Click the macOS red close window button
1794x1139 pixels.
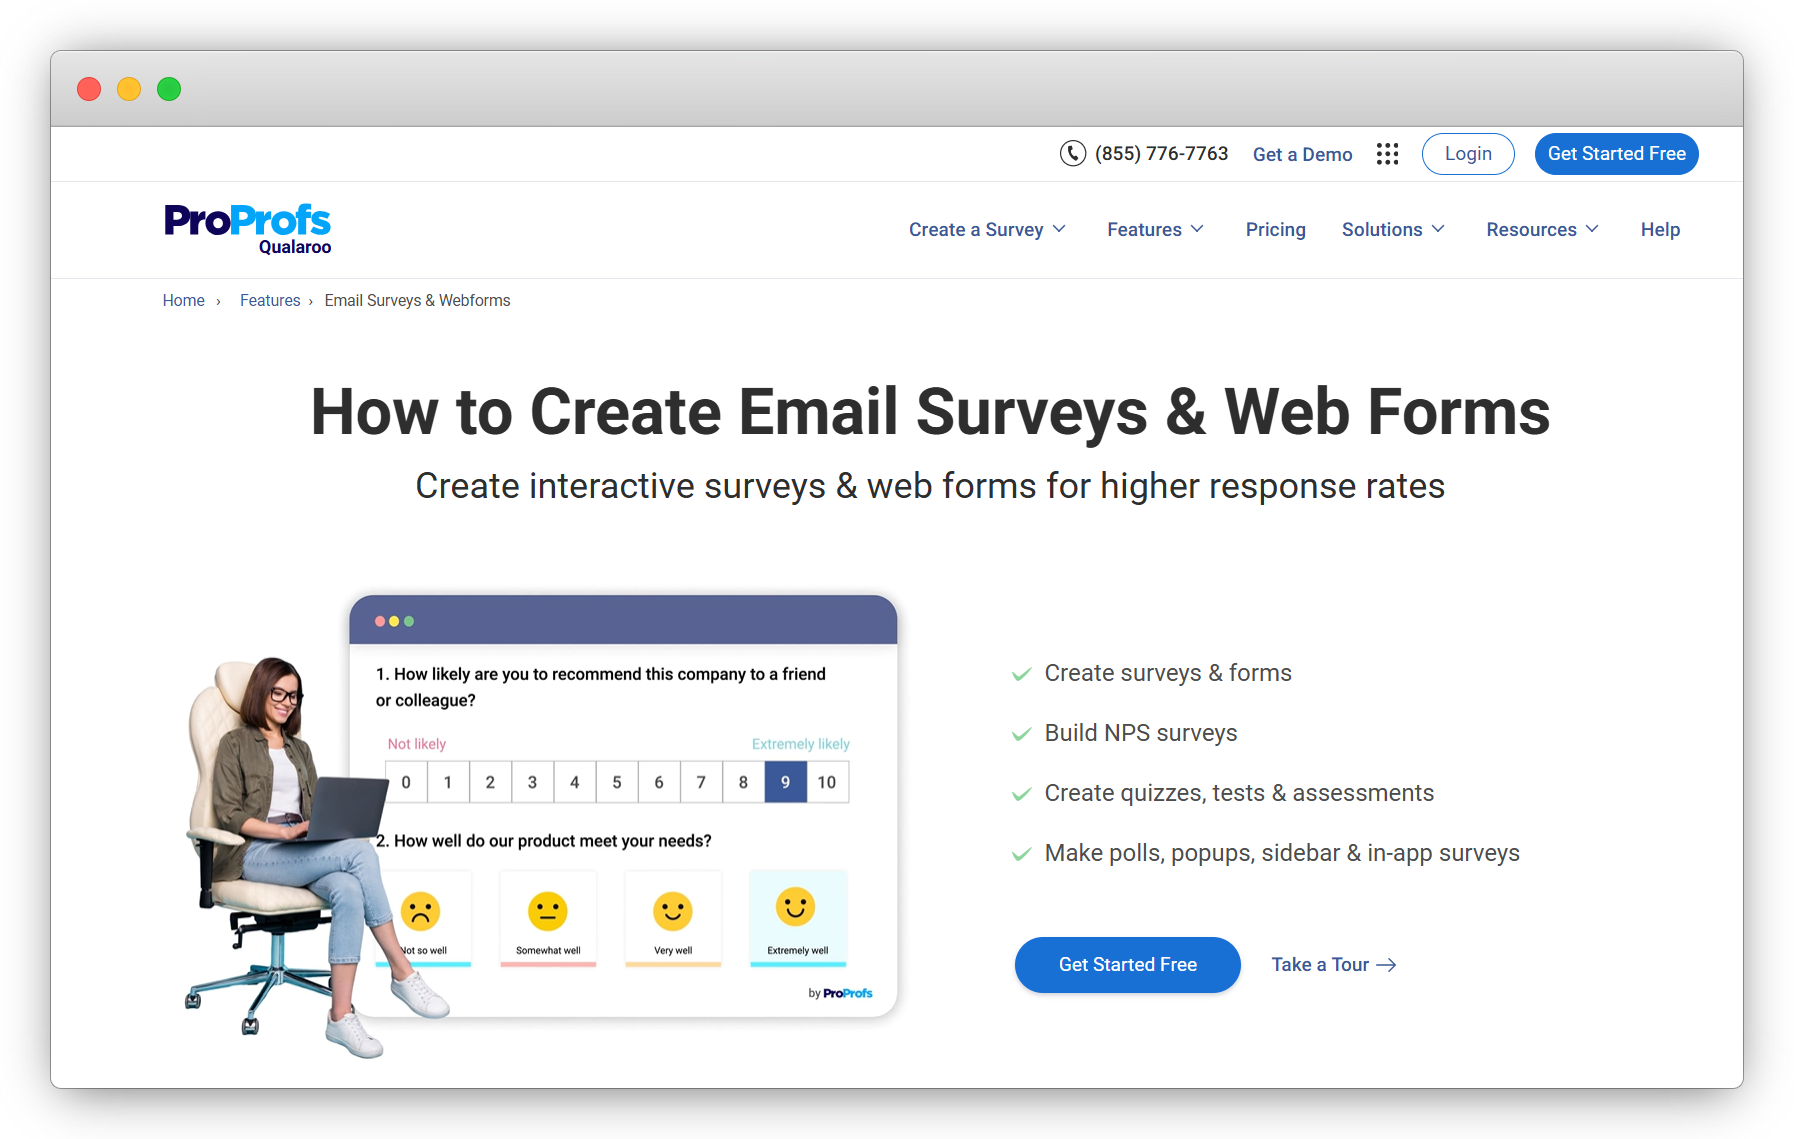tap(89, 89)
